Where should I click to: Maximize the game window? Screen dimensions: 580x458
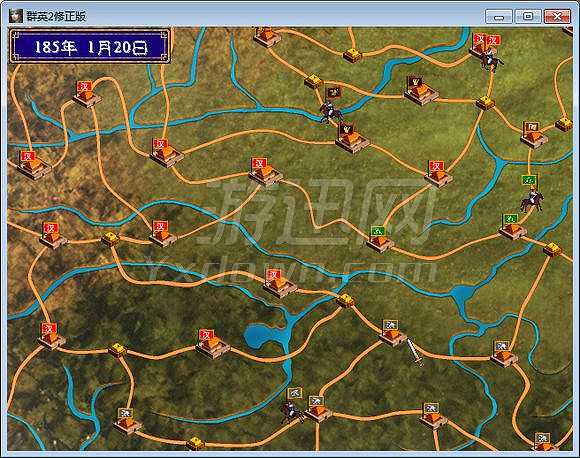(528, 16)
